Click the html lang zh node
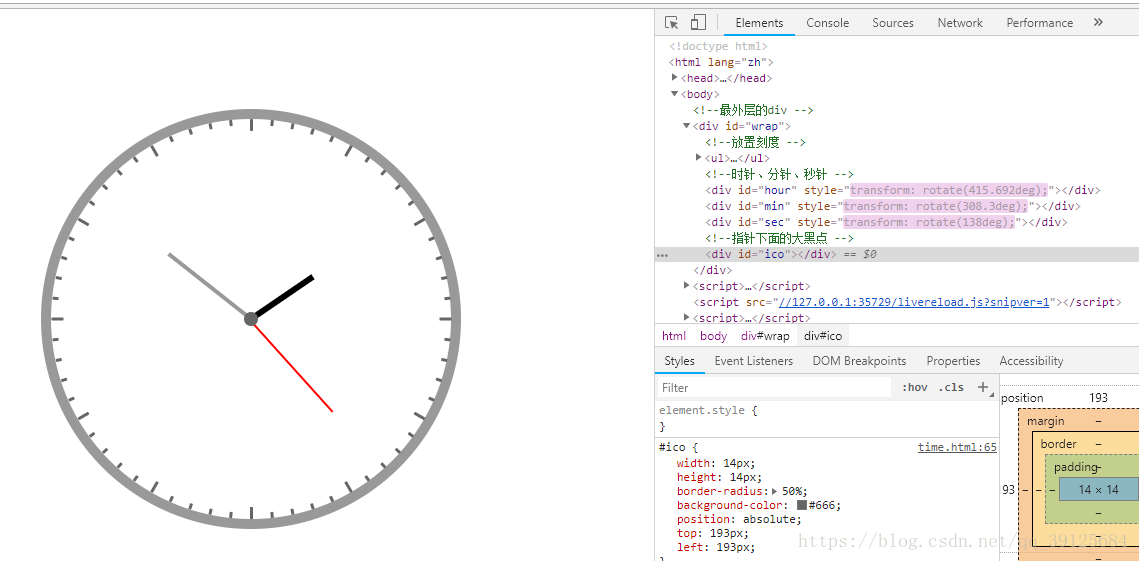The width and height of the screenshot is (1139, 561). point(721,62)
